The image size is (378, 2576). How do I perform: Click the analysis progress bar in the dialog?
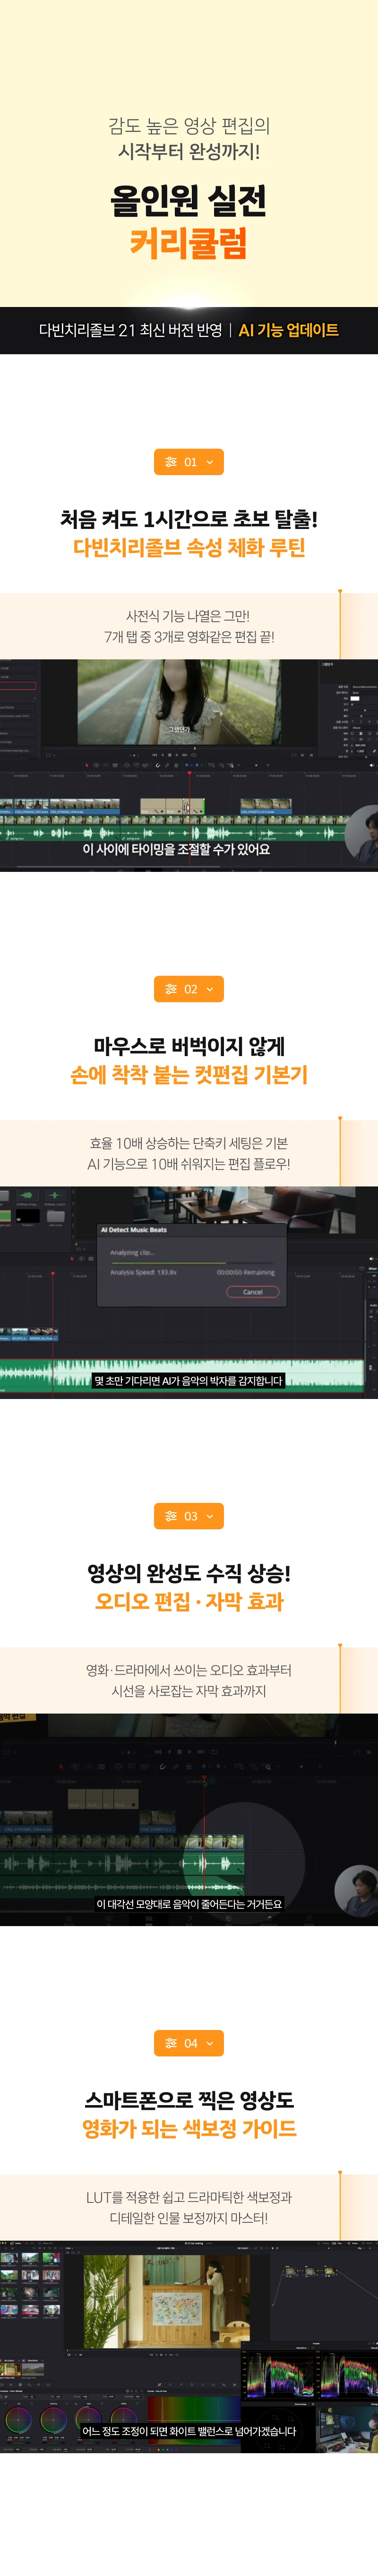point(192,1263)
